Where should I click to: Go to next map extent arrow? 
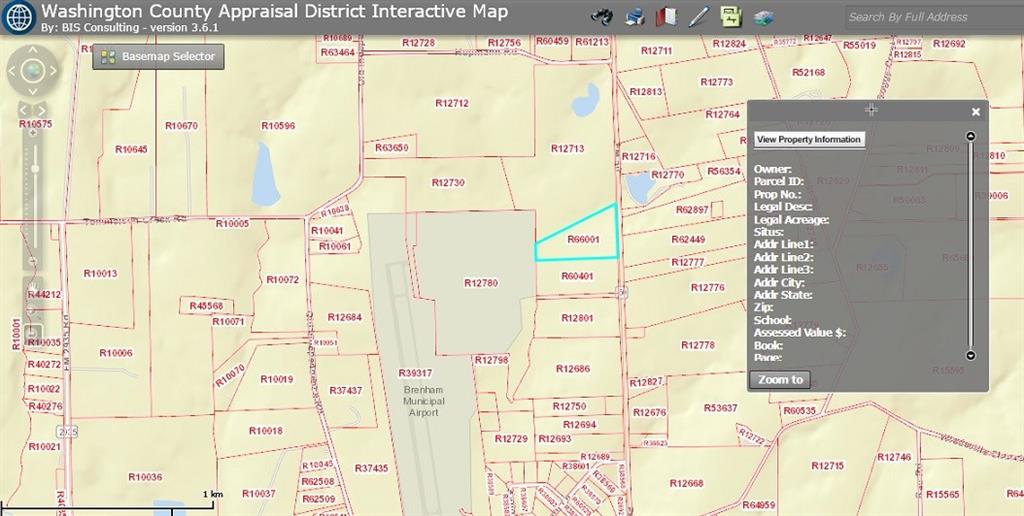tap(41, 109)
